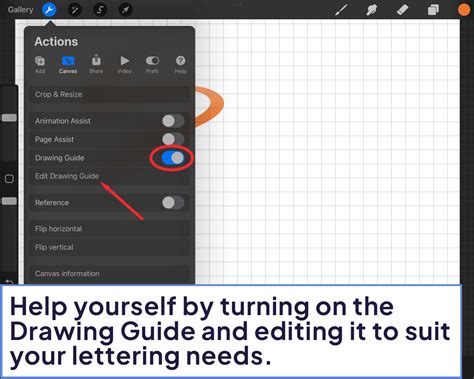Select the Brush tool
Image resolution: width=474 pixels, height=379 pixels.
(341, 10)
